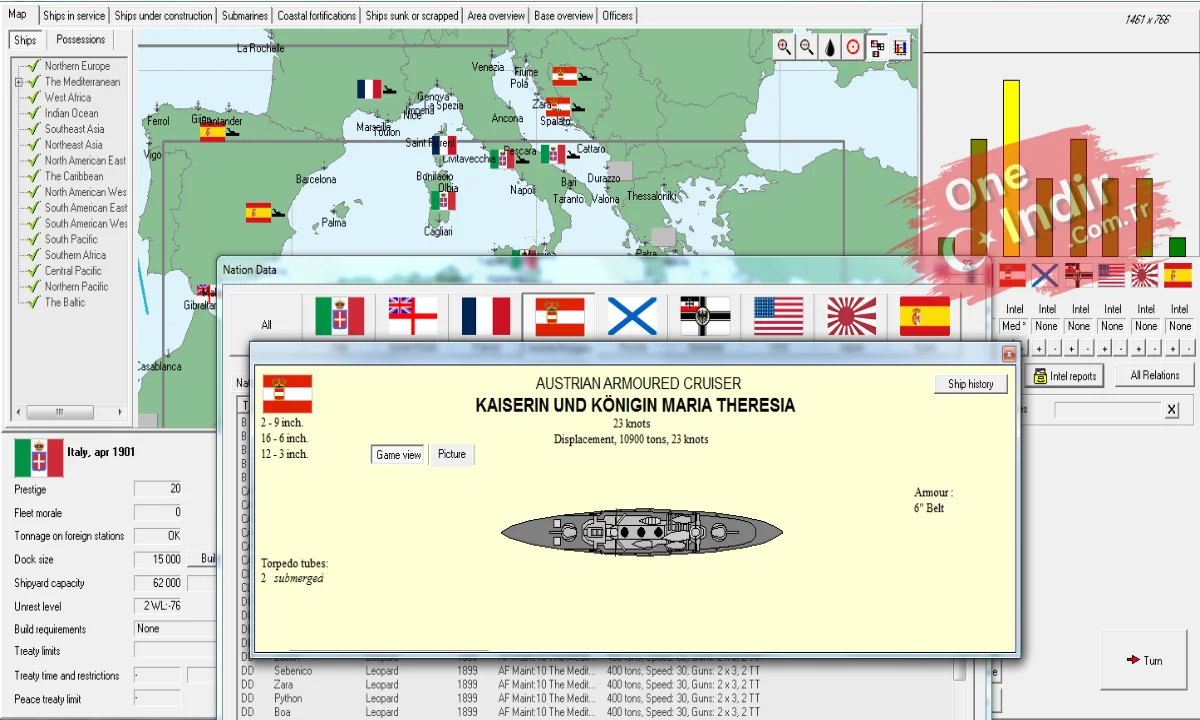Select The Caribbean in area tree
1200x720 pixels.
click(73, 177)
